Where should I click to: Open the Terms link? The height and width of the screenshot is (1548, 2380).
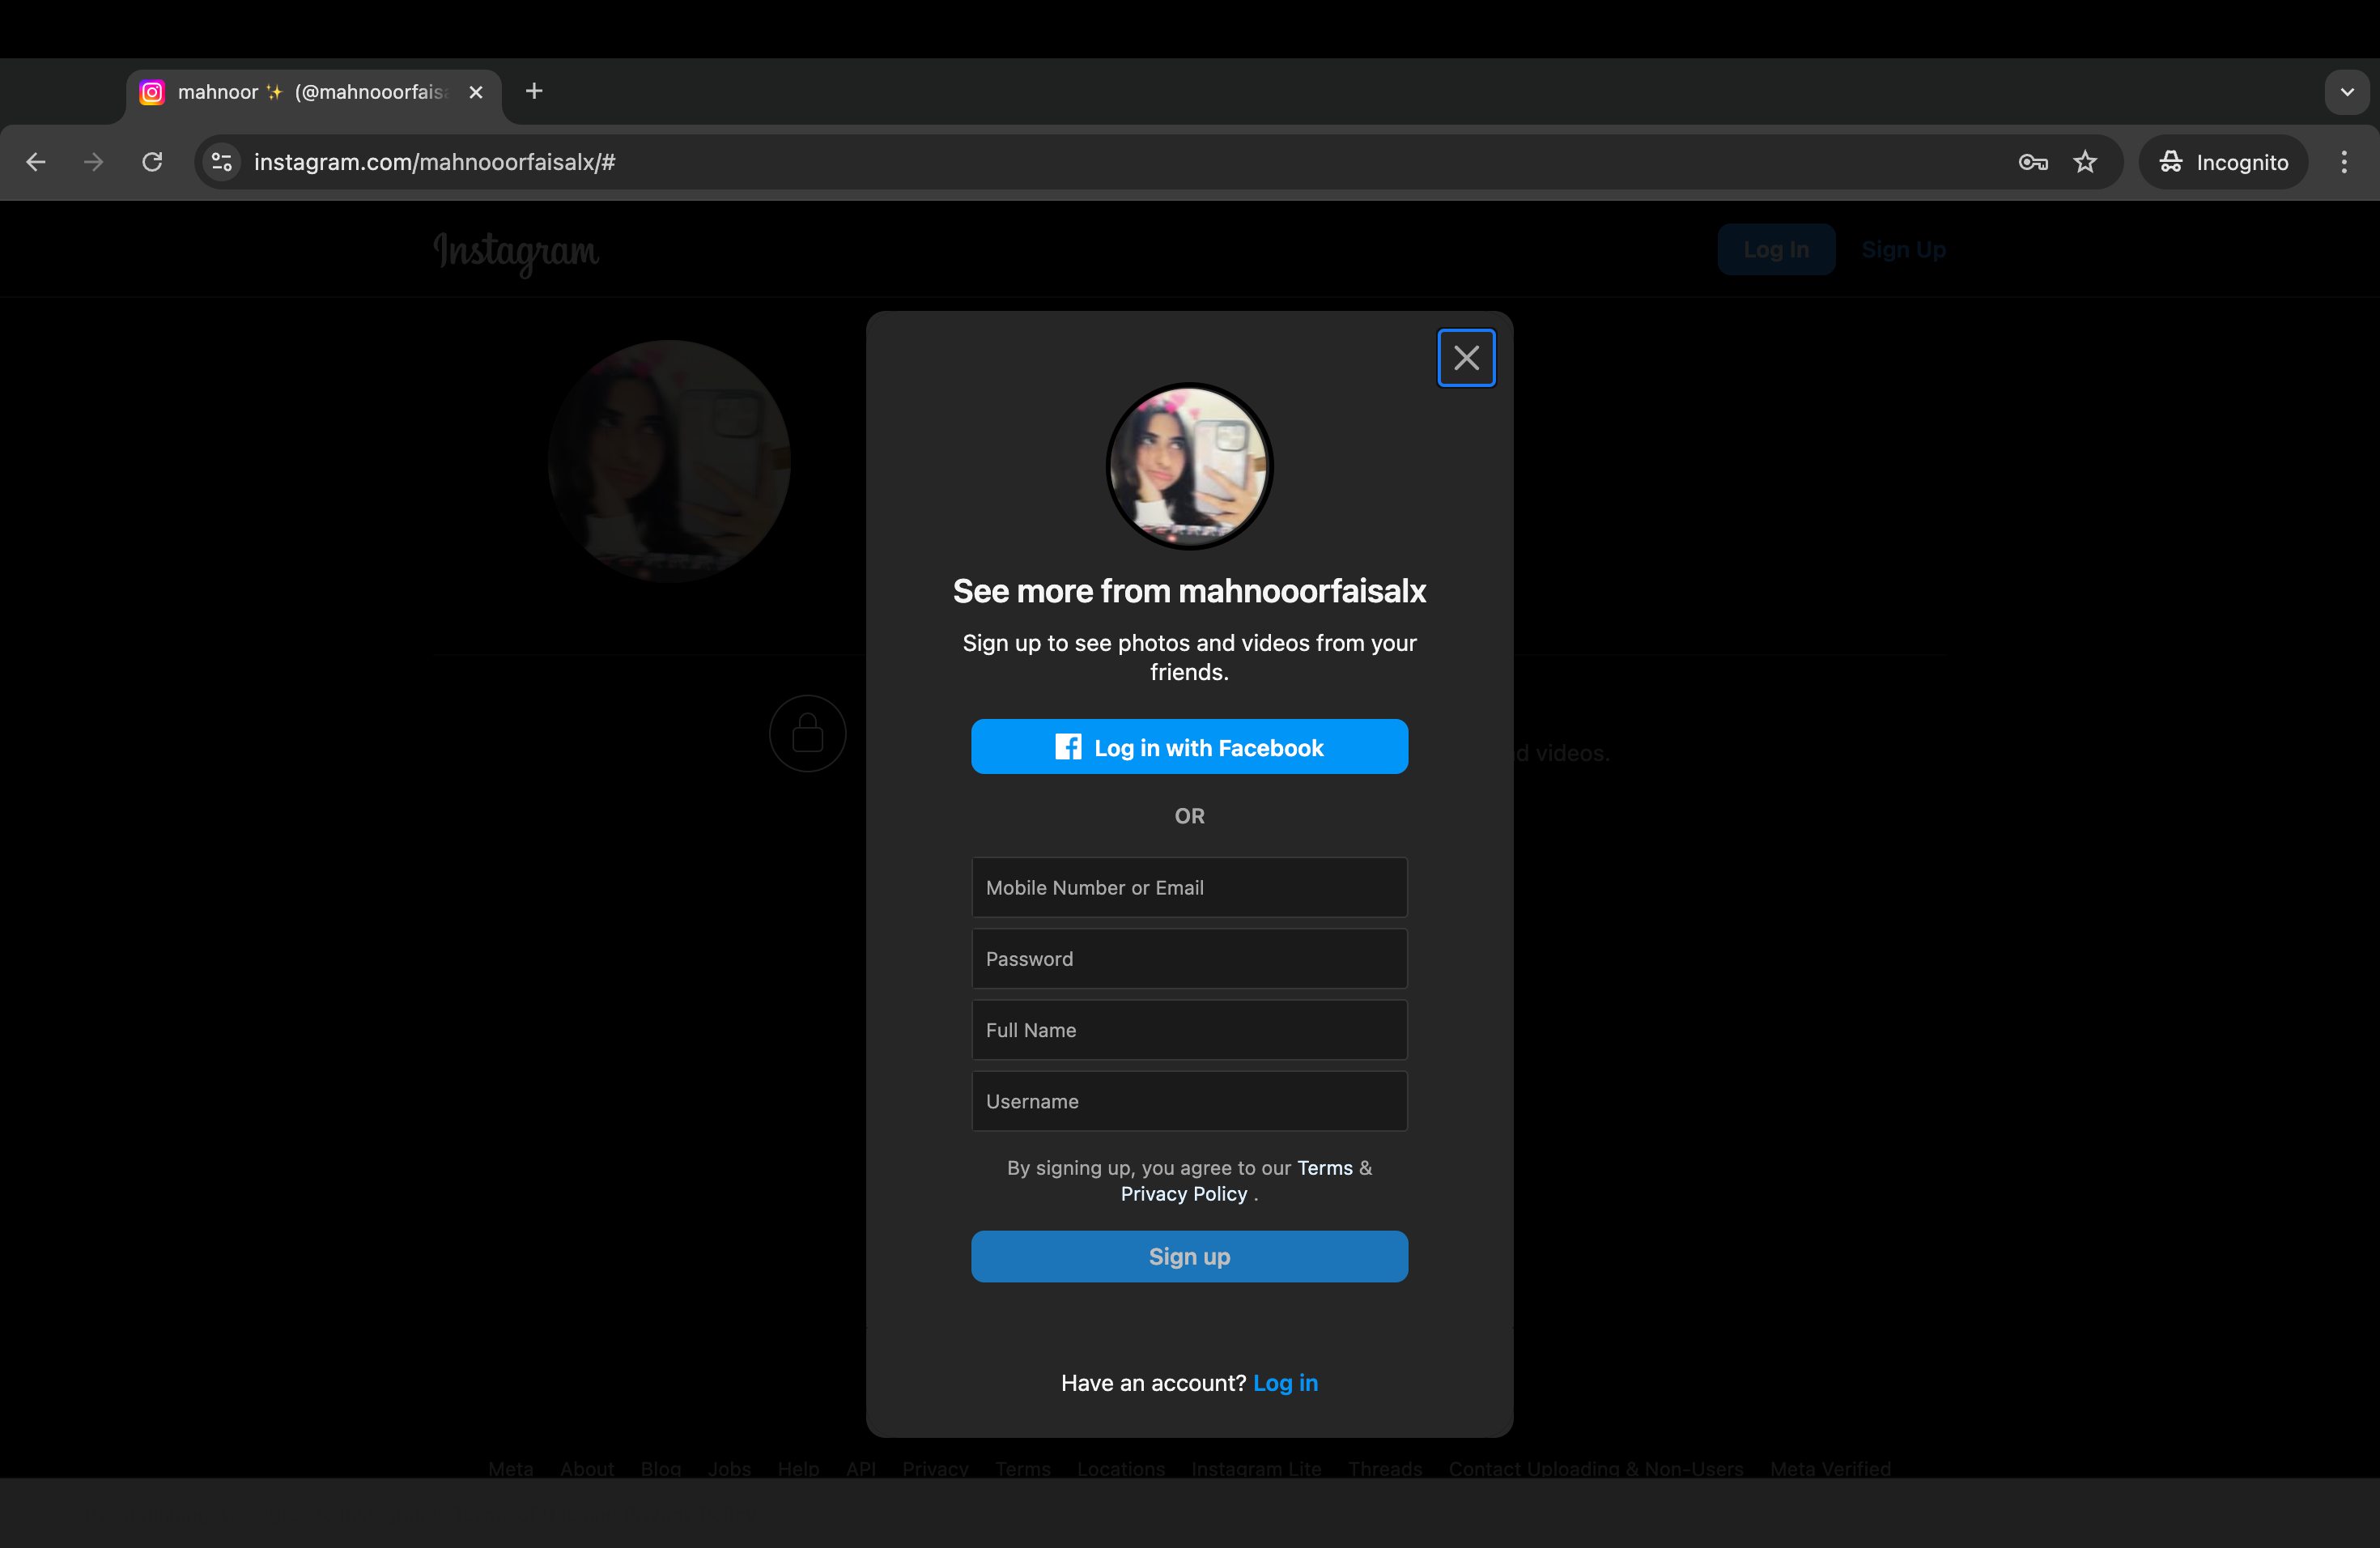[1324, 1167]
